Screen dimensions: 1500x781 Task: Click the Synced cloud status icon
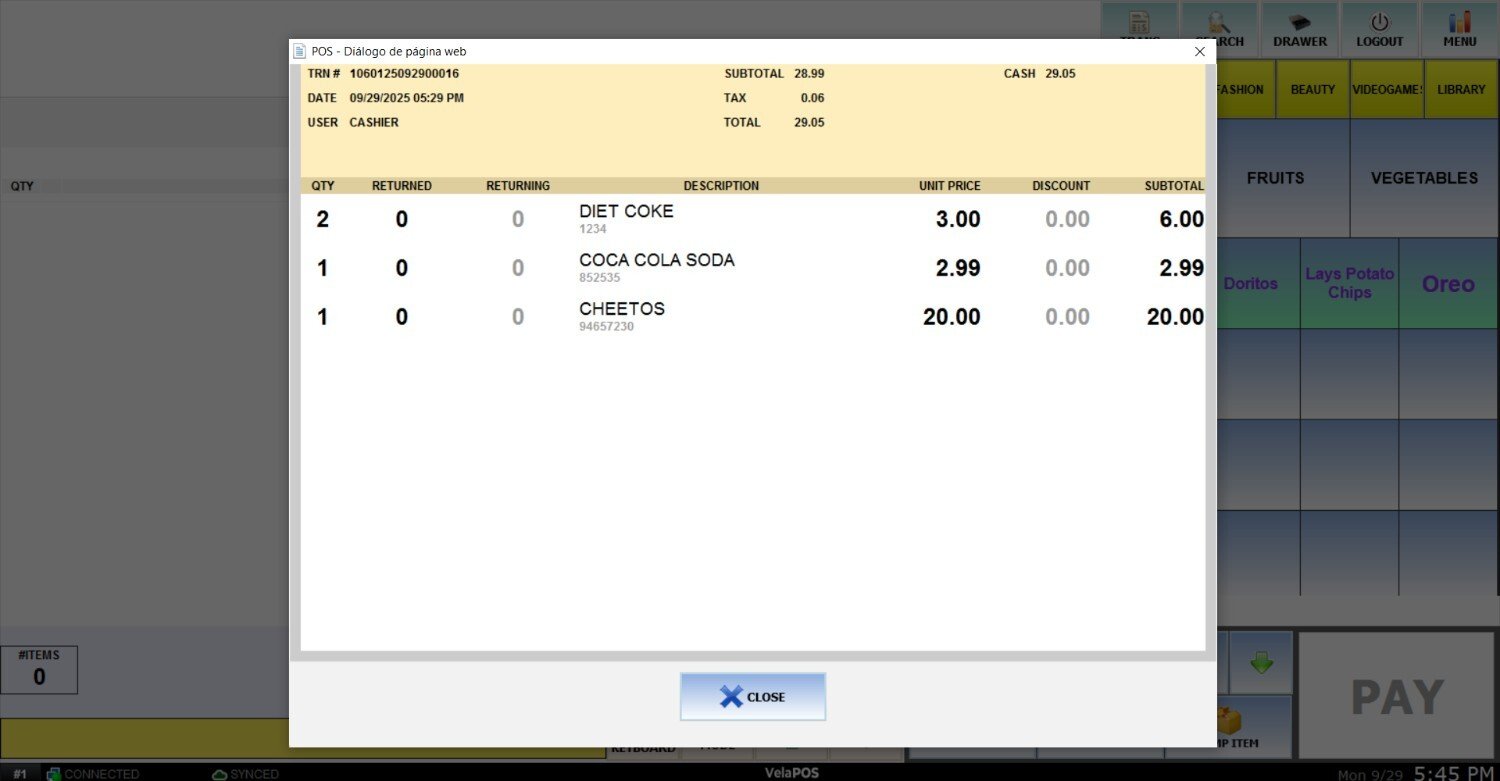(x=220, y=774)
